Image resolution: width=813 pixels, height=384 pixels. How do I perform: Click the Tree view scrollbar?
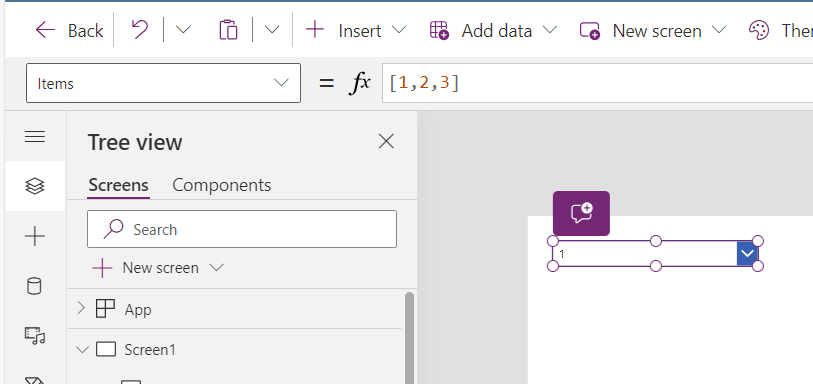pyautogui.click(x=409, y=337)
